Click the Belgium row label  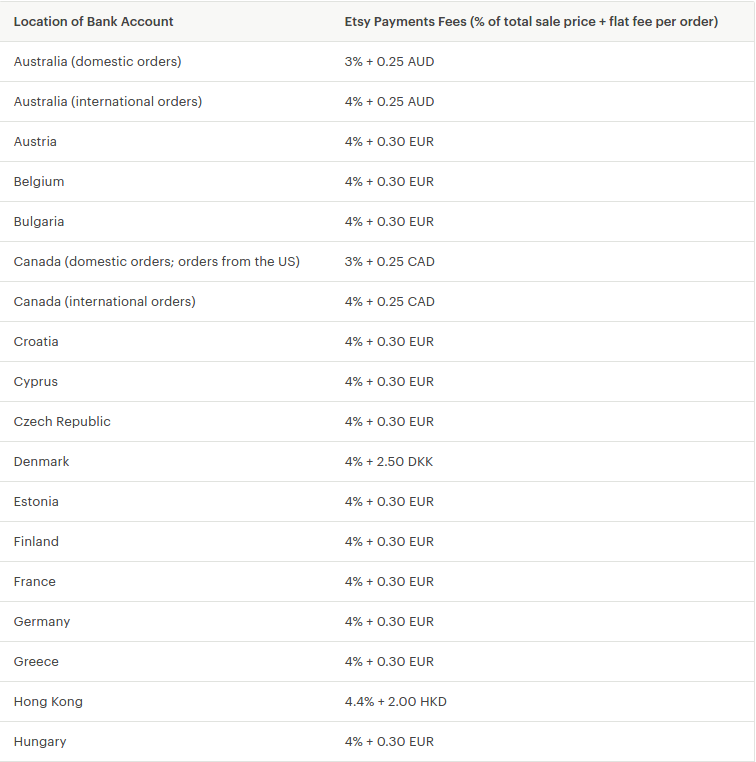39,181
